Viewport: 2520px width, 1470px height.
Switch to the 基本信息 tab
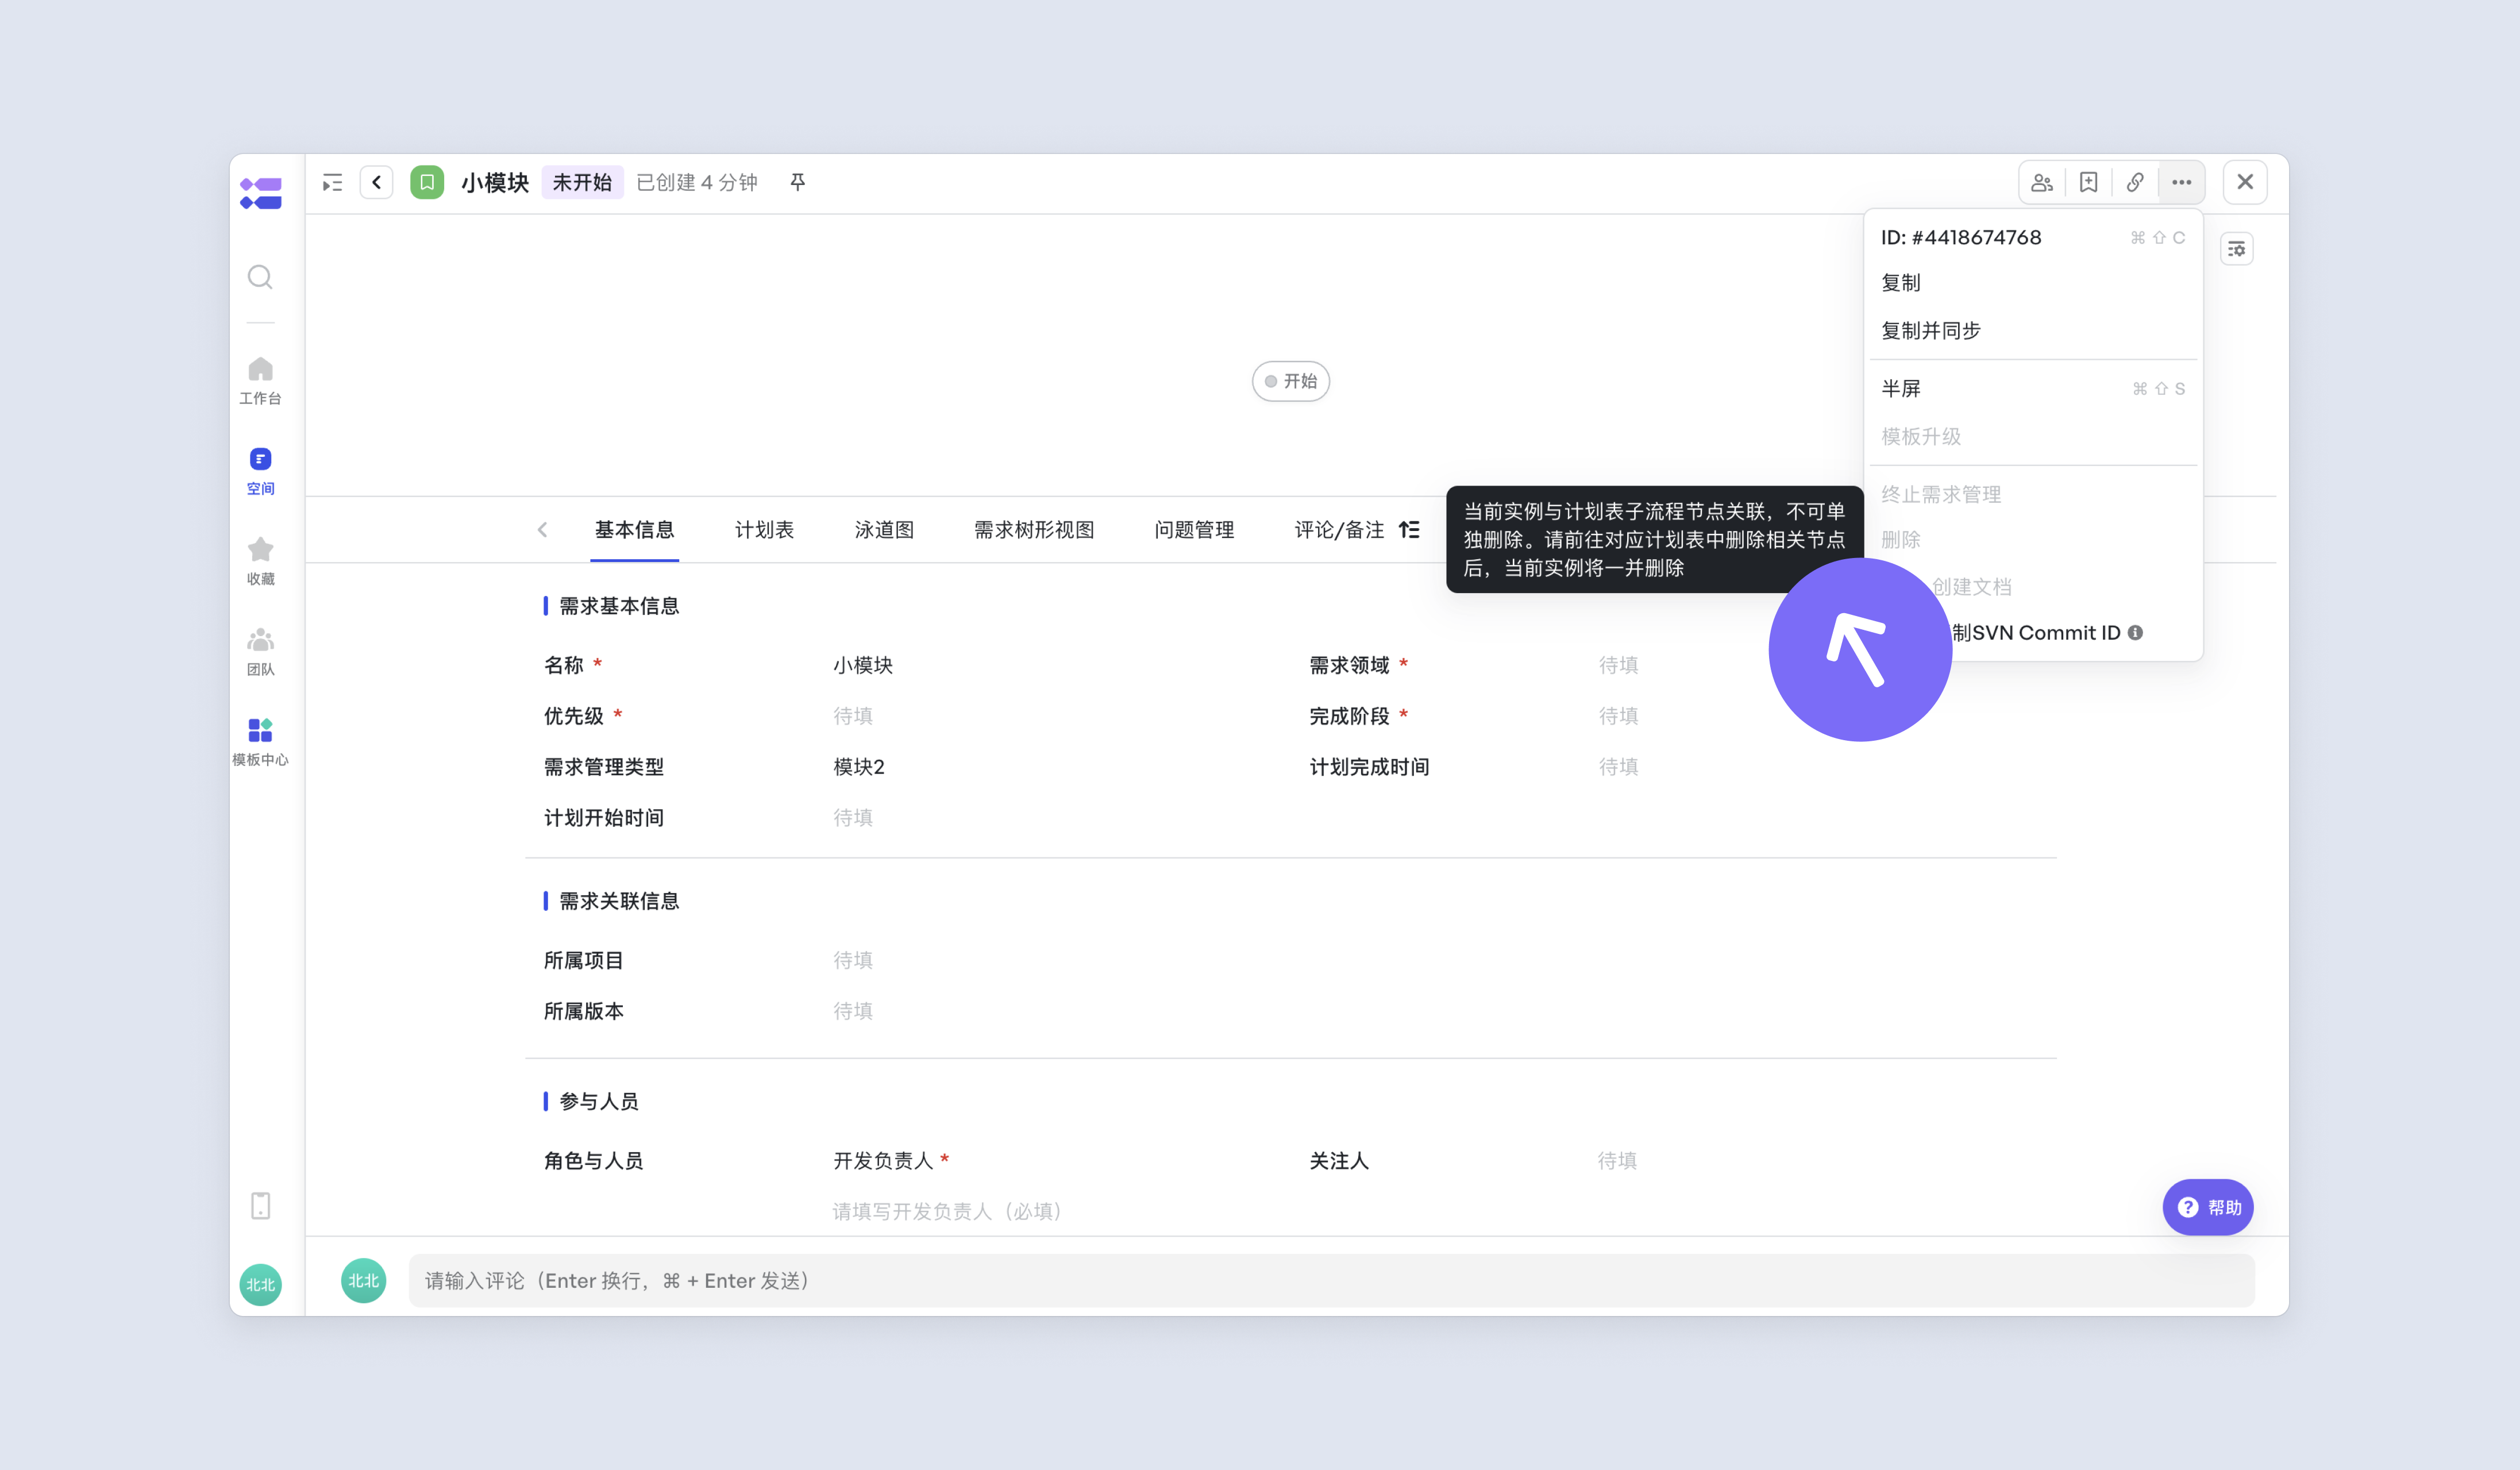point(634,530)
